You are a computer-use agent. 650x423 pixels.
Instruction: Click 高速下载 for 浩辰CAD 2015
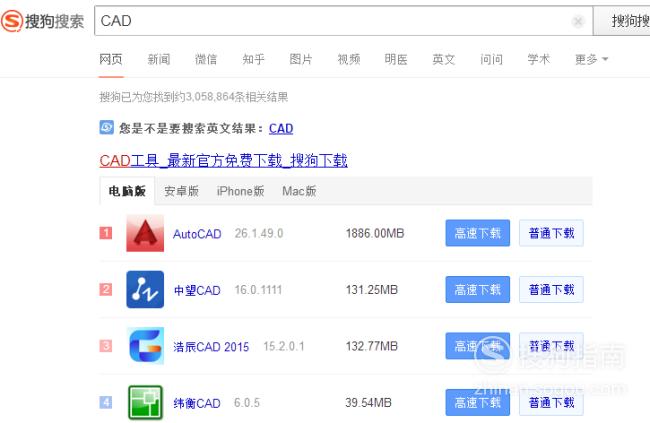(478, 346)
